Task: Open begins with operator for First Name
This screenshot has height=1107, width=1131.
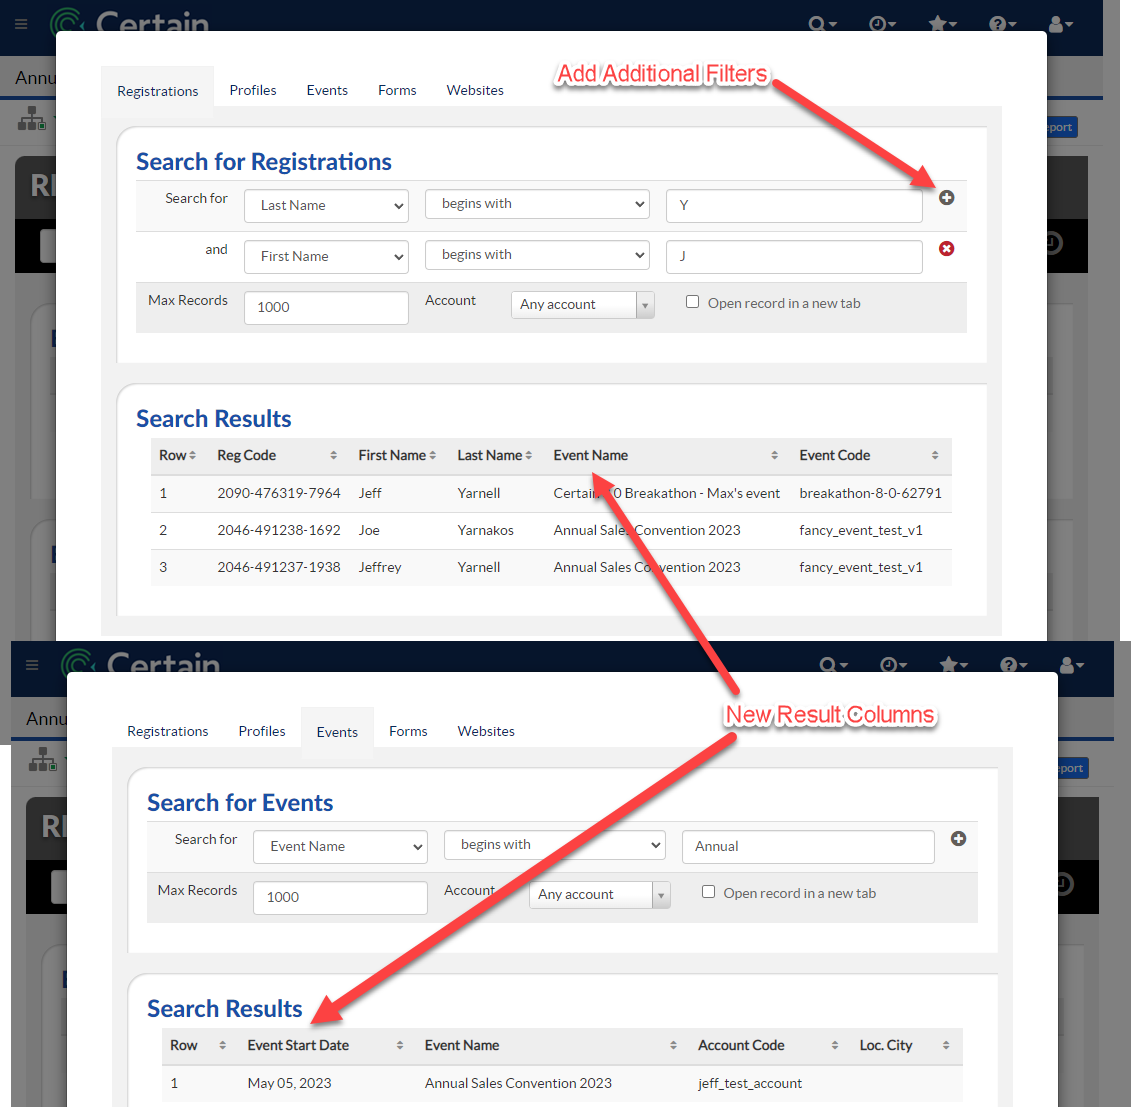Action: pos(537,255)
